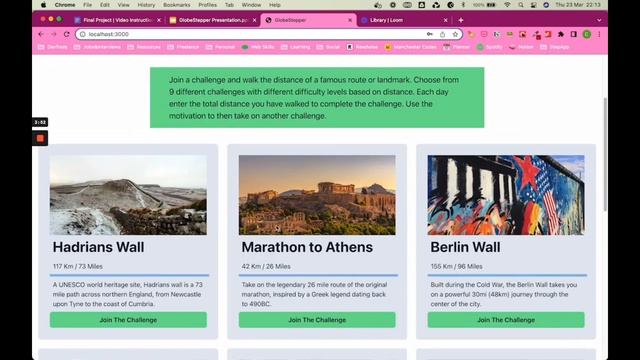
Task: Open the History menu
Action: [x=146, y=5]
